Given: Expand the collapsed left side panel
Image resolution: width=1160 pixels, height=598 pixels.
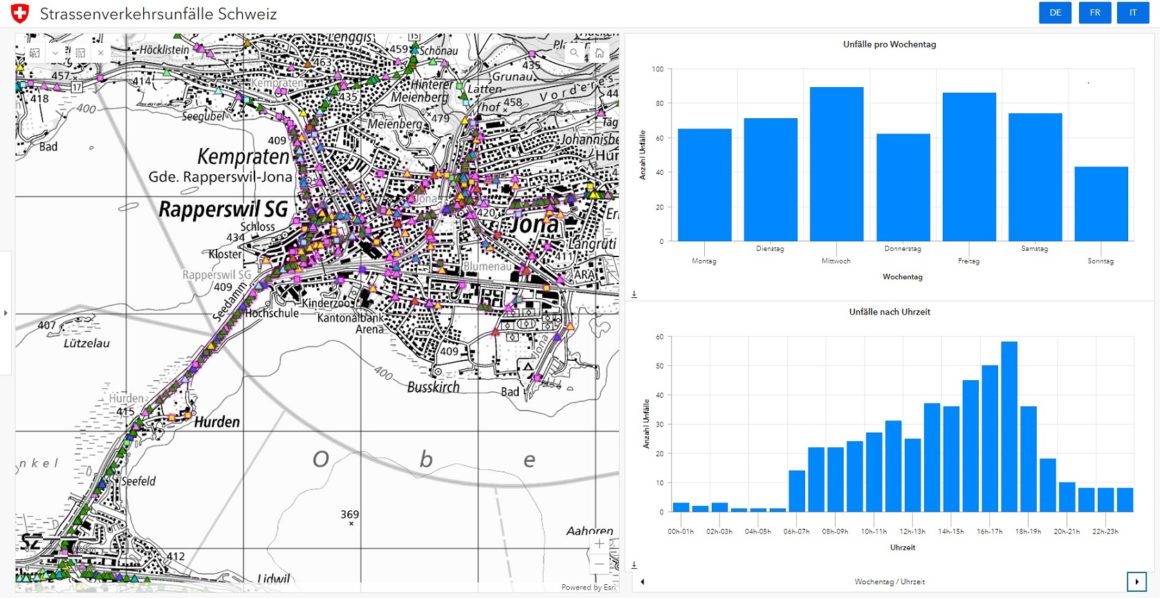Looking at the screenshot, I should 5,313.
